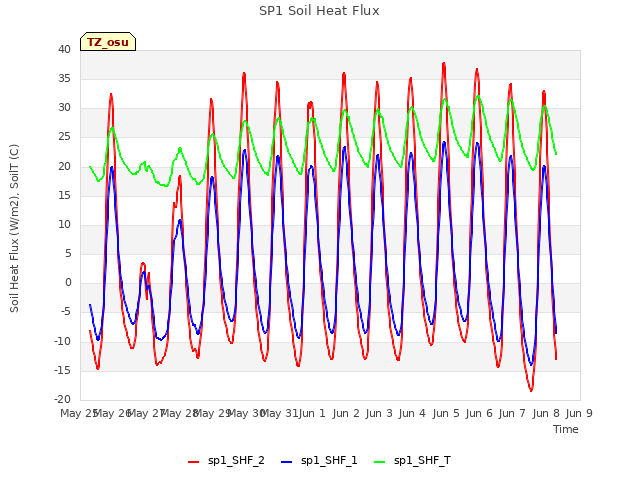
Task: Click the 0 y-axis tick label
Action: pyautogui.click(x=68, y=282)
